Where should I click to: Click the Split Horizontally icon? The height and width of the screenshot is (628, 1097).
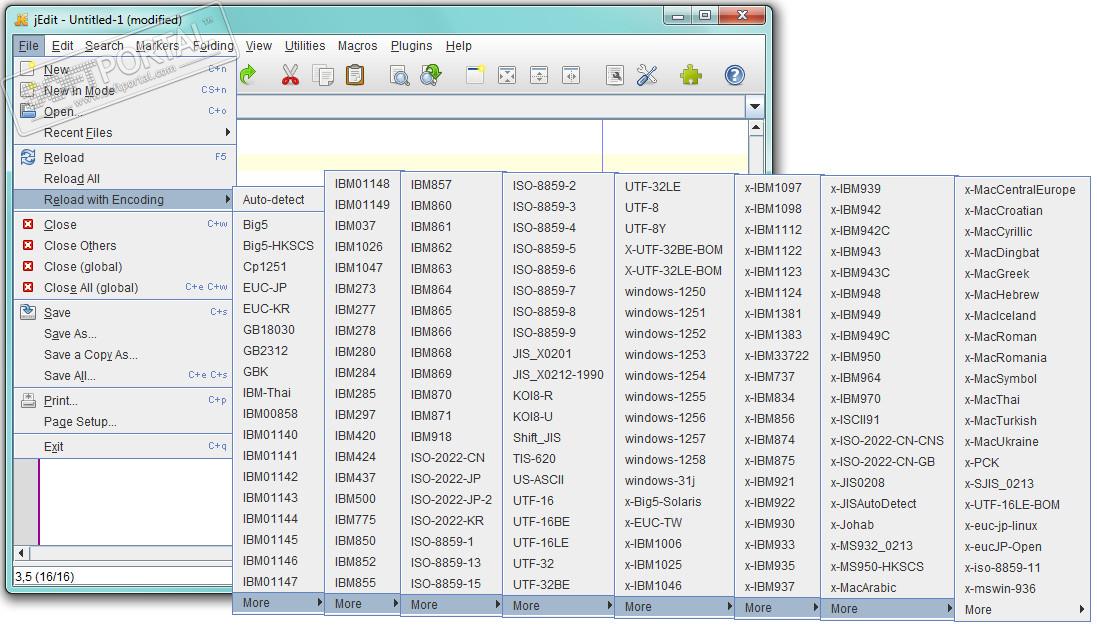(x=539, y=75)
